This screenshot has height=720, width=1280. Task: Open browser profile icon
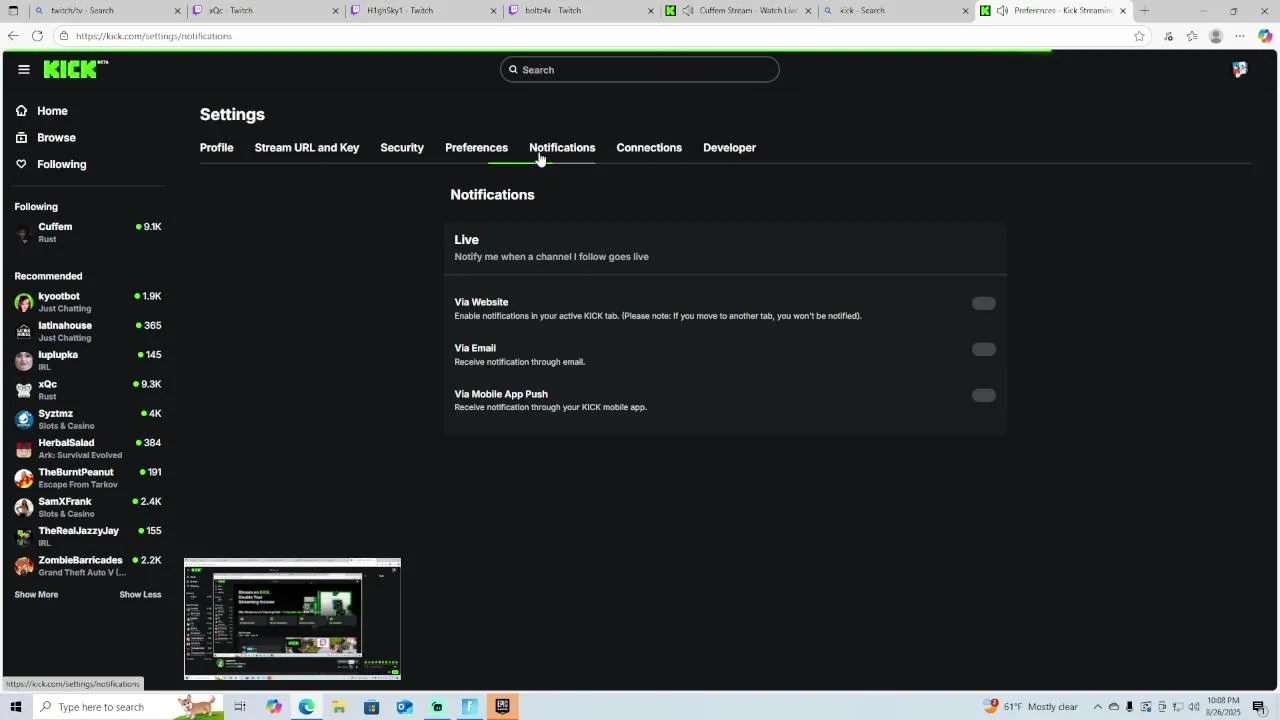click(x=1216, y=36)
